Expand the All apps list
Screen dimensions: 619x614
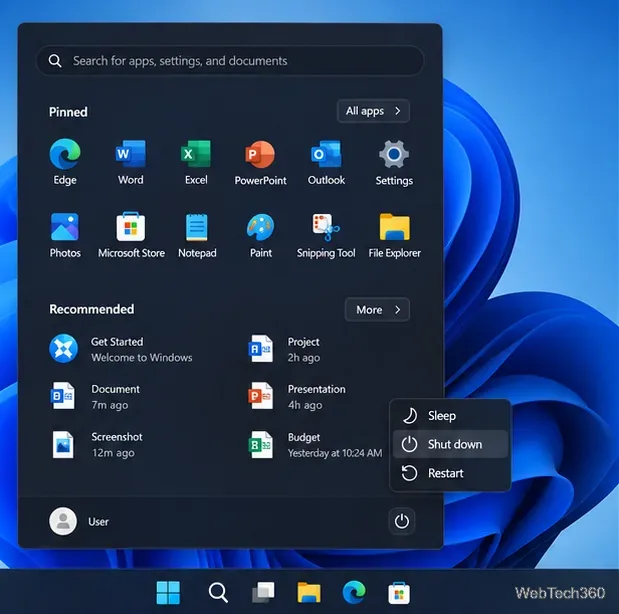[x=373, y=111]
